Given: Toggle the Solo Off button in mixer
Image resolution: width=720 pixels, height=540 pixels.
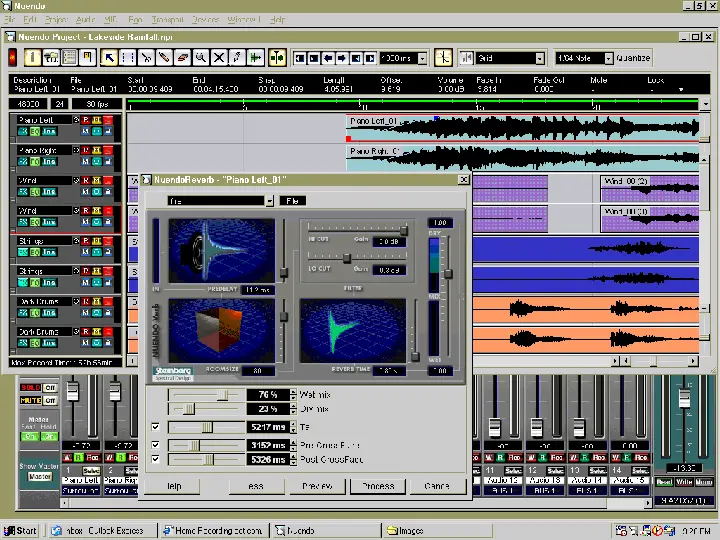Looking at the screenshot, I should pos(50,388).
